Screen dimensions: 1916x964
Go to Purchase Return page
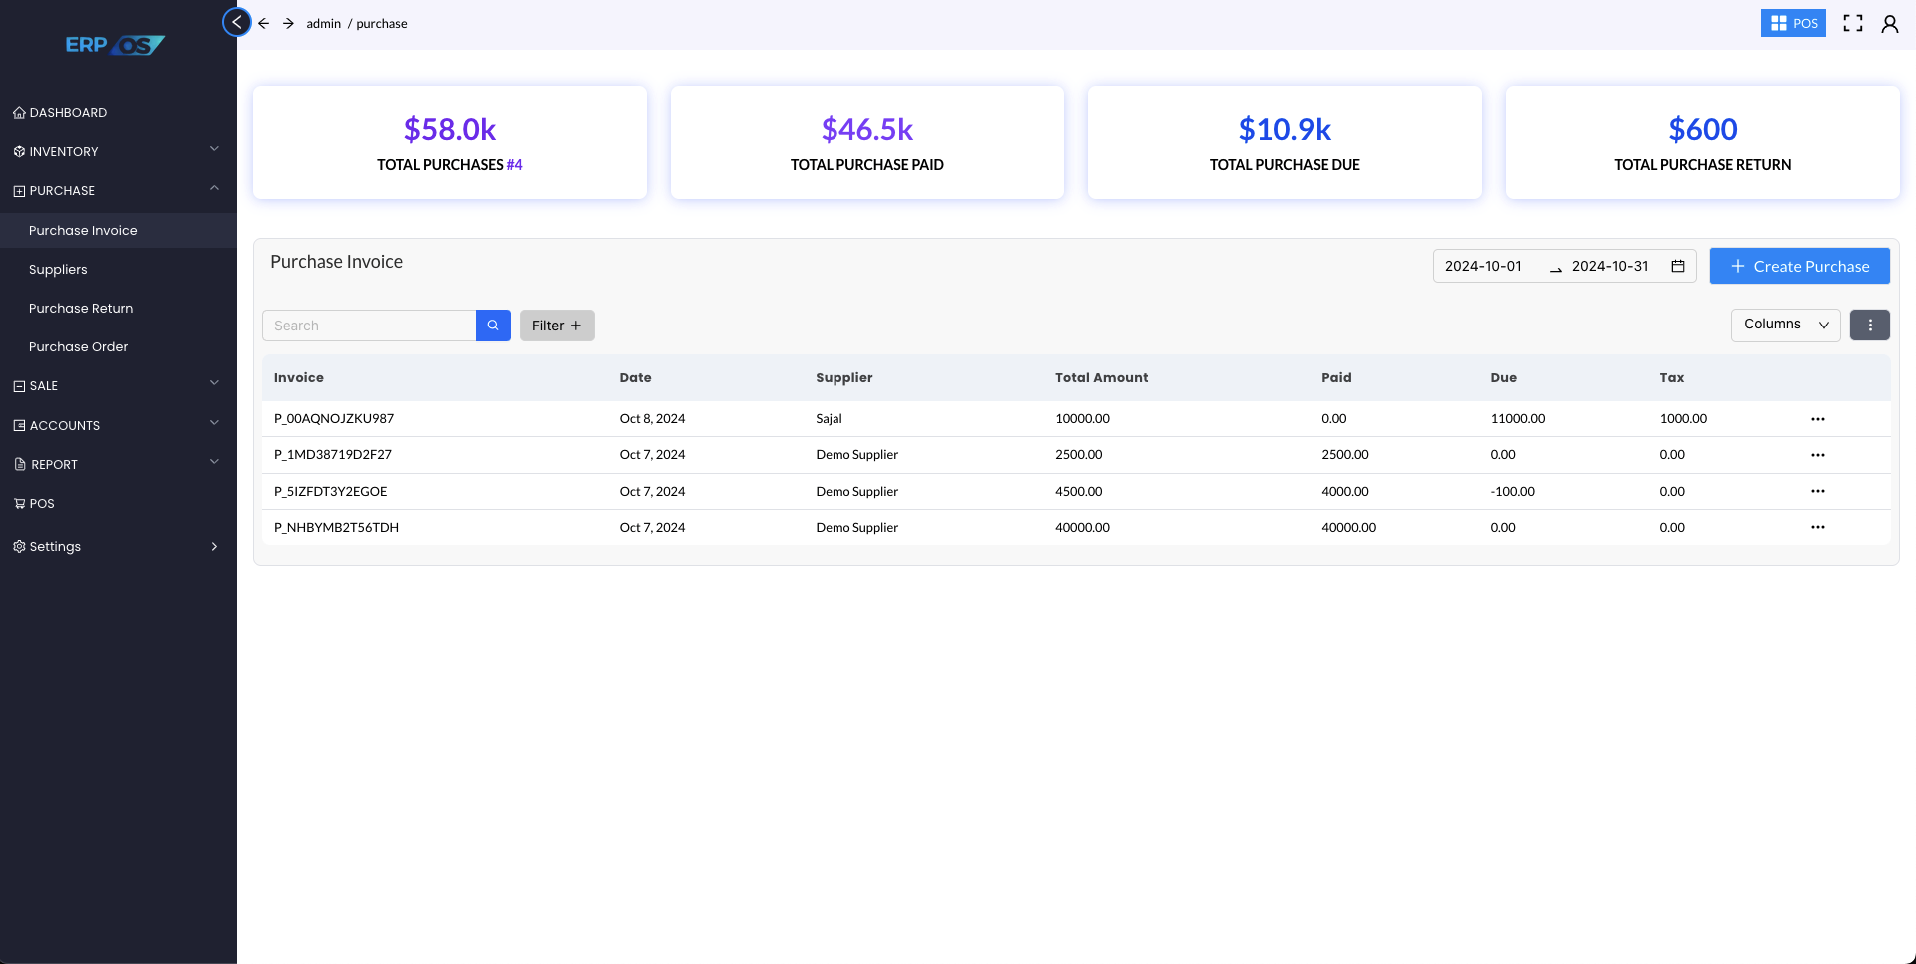(x=81, y=308)
